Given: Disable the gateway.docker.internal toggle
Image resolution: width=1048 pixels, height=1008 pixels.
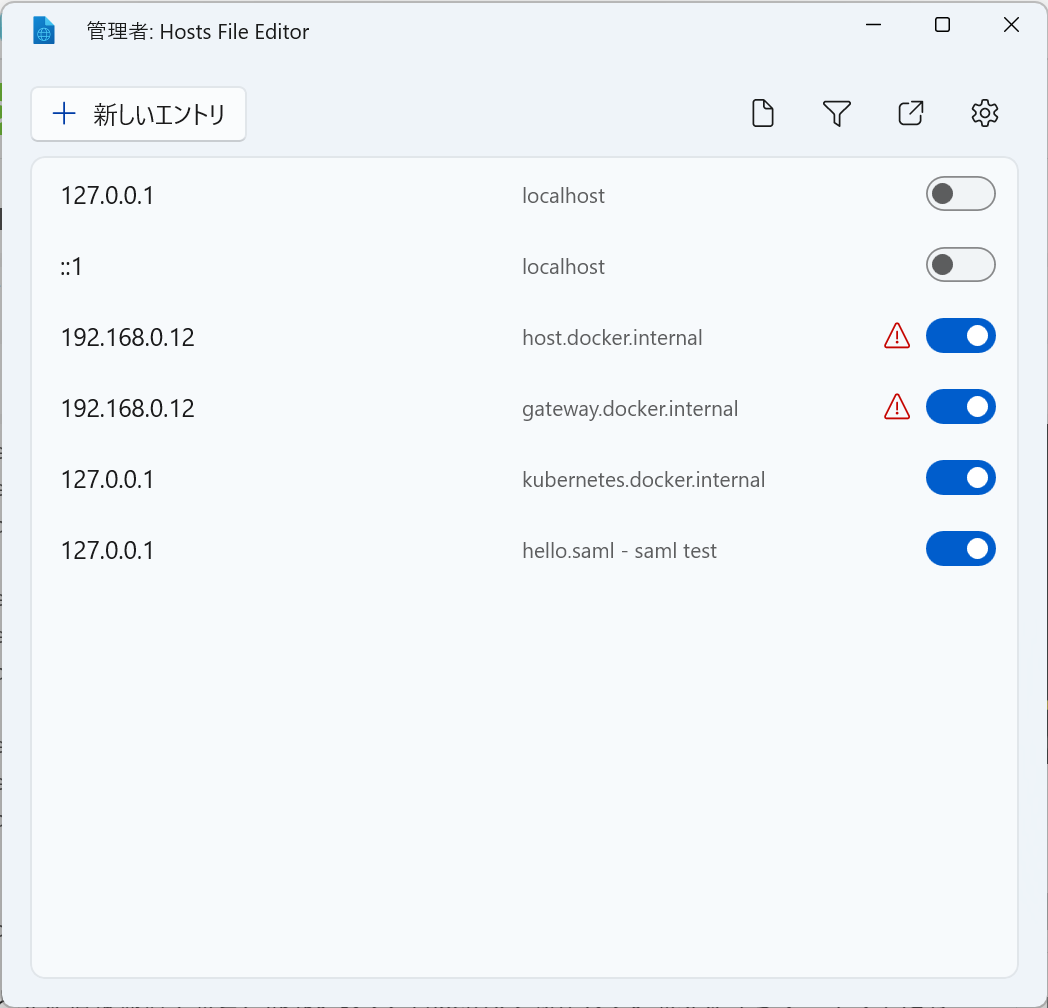Looking at the screenshot, I should 960,406.
